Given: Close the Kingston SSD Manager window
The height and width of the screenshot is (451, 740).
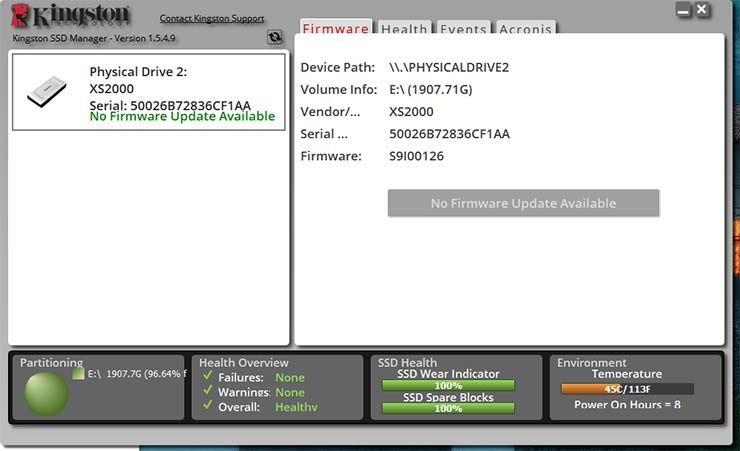Looking at the screenshot, I should tap(702, 10).
